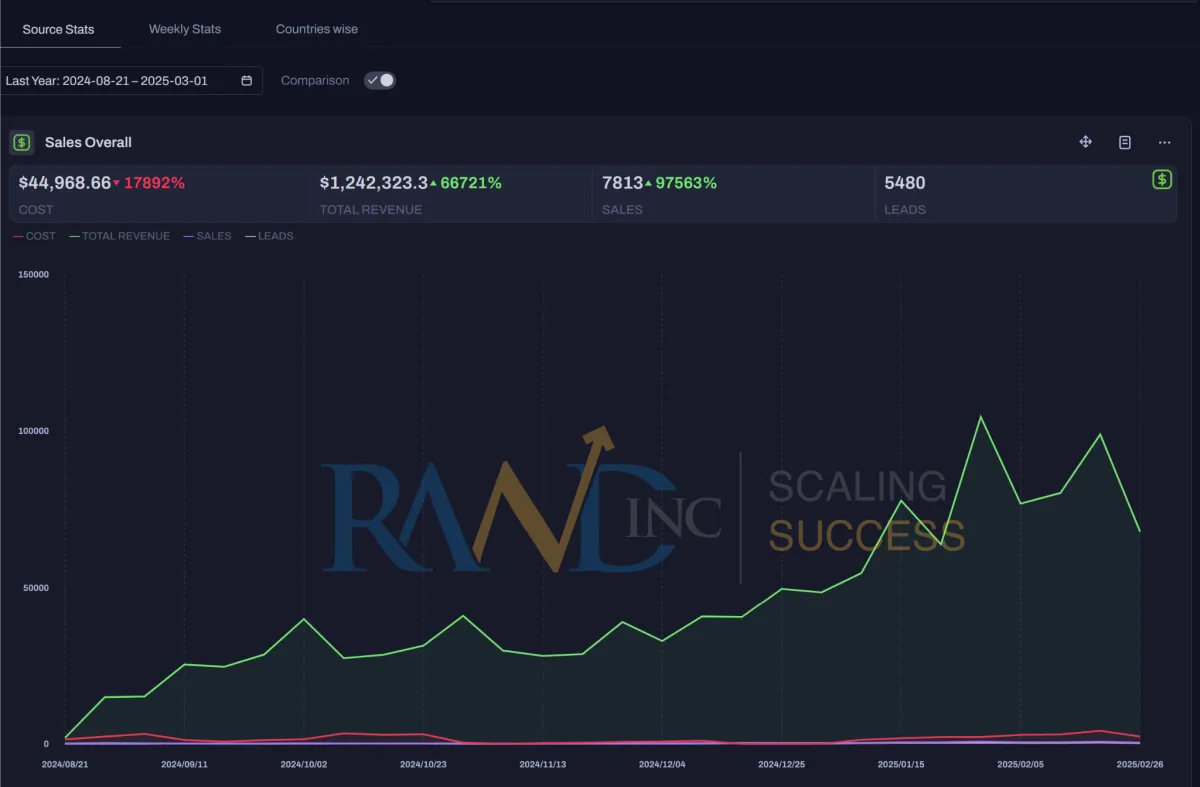
Task: Click the $1,242,323.3 total revenue value
Action: 374,183
